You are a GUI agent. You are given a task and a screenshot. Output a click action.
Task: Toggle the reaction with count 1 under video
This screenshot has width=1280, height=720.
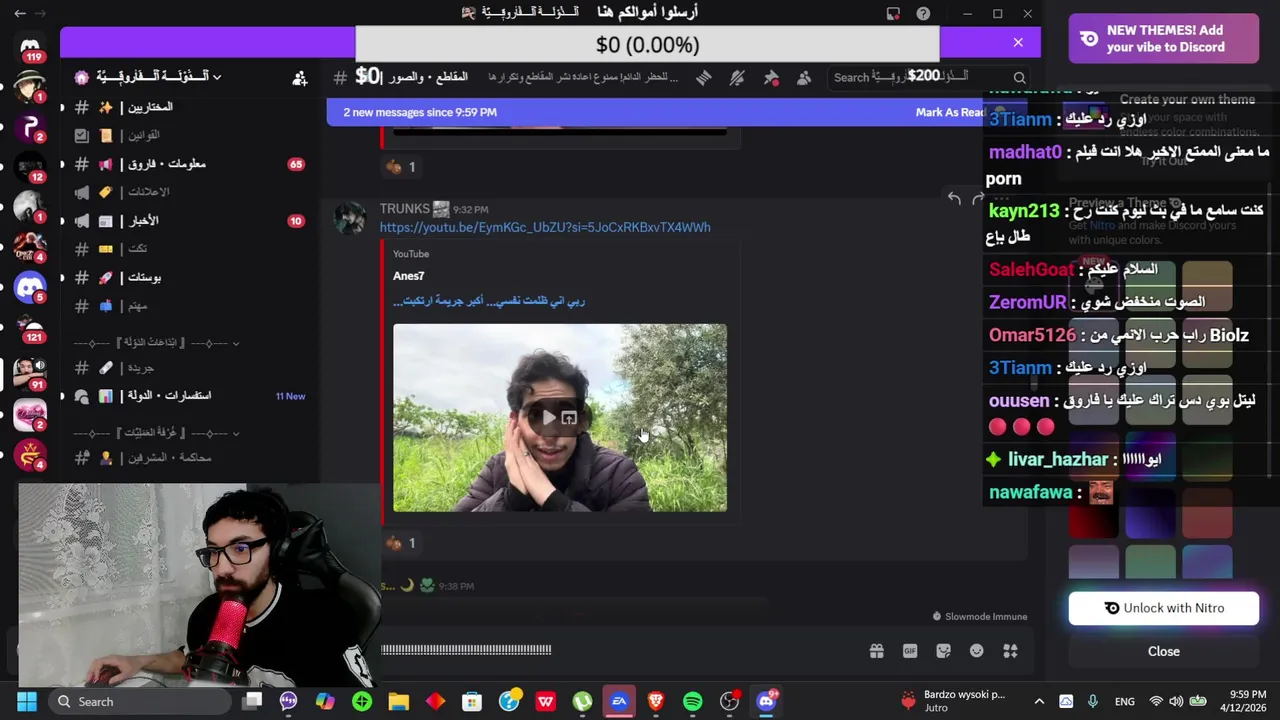click(x=401, y=543)
